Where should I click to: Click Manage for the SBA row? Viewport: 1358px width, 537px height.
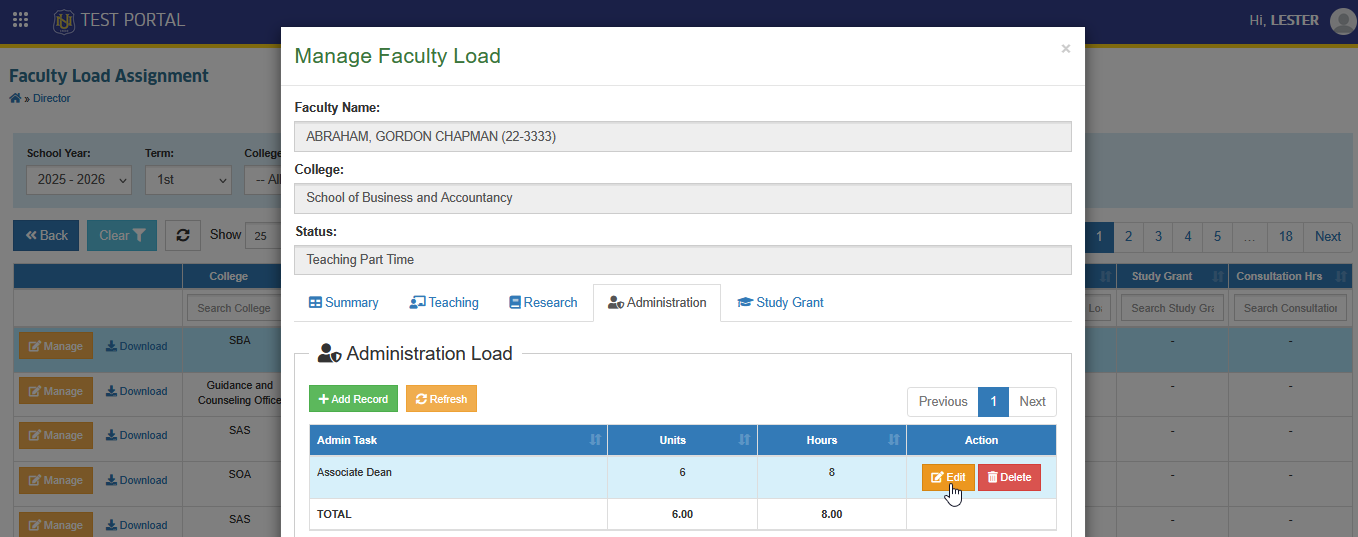pyautogui.click(x=56, y=346)
